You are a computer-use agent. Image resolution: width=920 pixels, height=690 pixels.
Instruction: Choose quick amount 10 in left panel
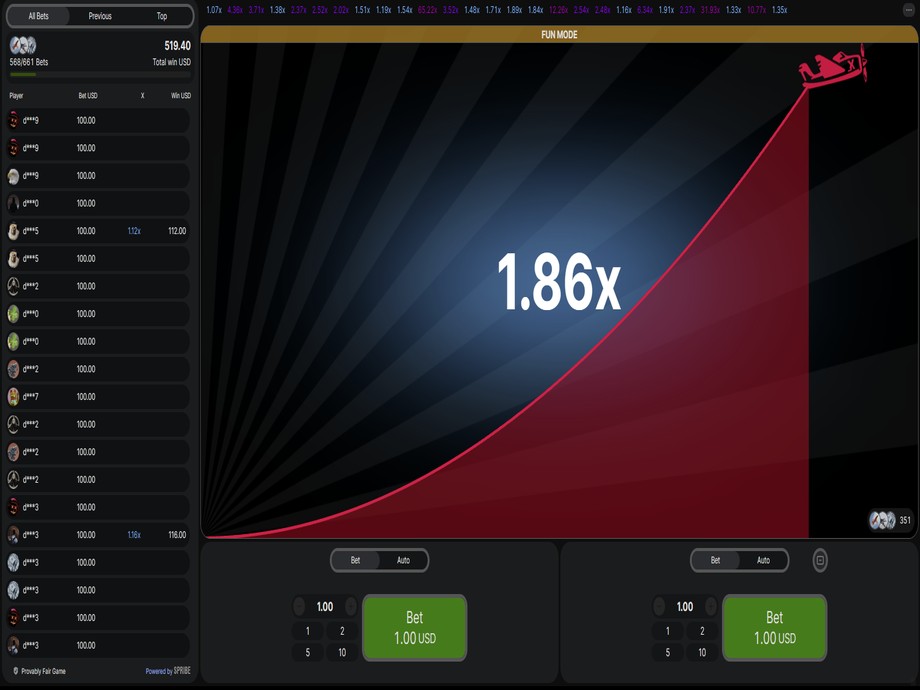tap(342, 652)
